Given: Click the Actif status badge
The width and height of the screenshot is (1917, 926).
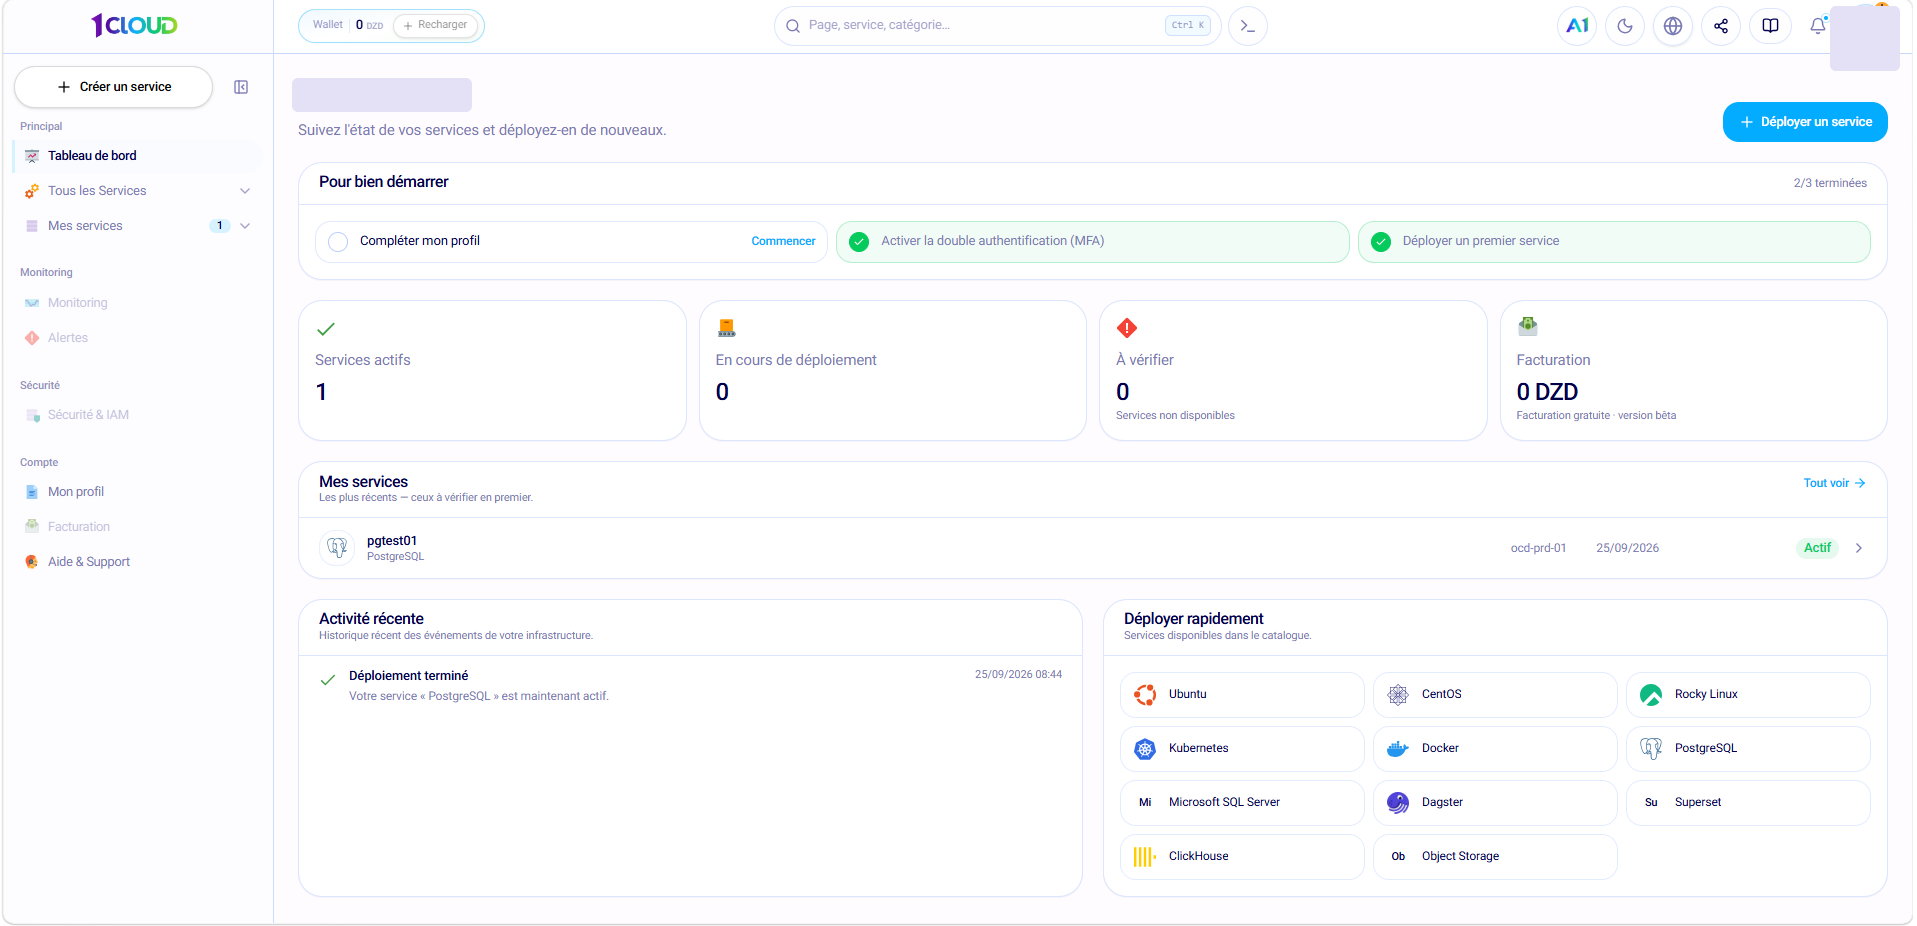Looking at the screenshot, I should [x=1817, y=548].
